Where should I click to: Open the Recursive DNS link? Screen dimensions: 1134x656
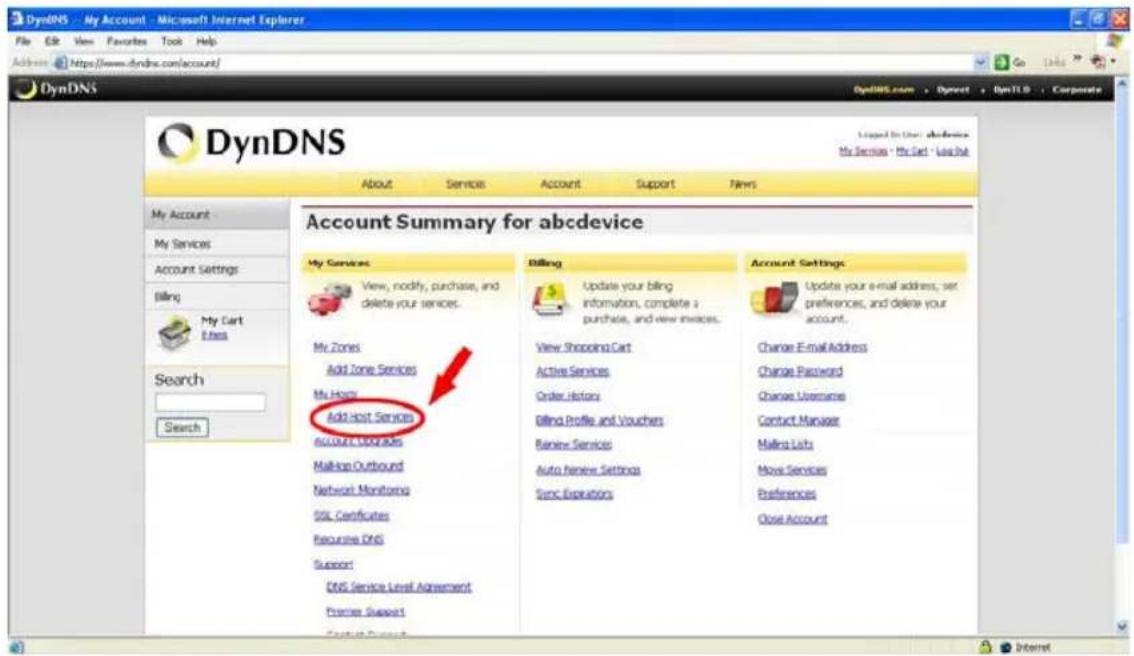click(x=348, y=539)
